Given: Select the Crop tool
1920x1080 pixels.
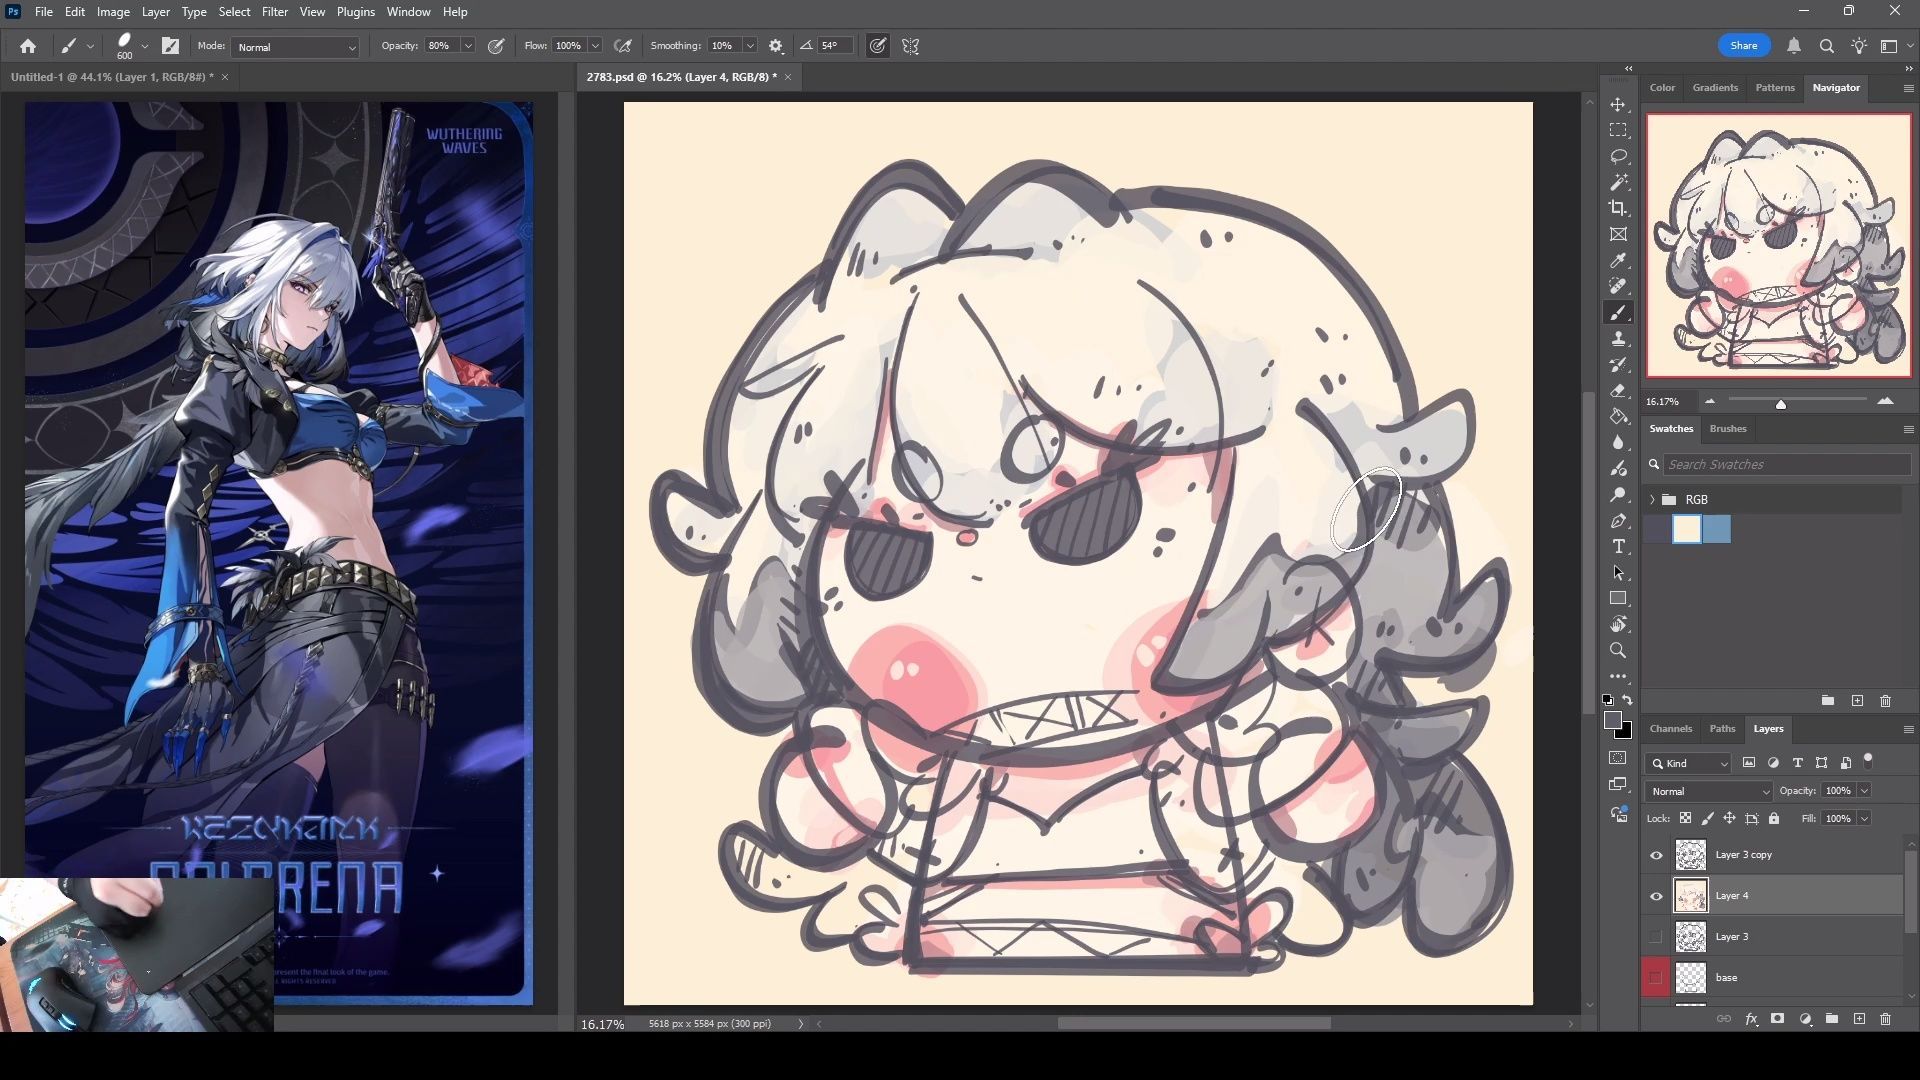Looking at the screenshot, I should (1618, 208).
